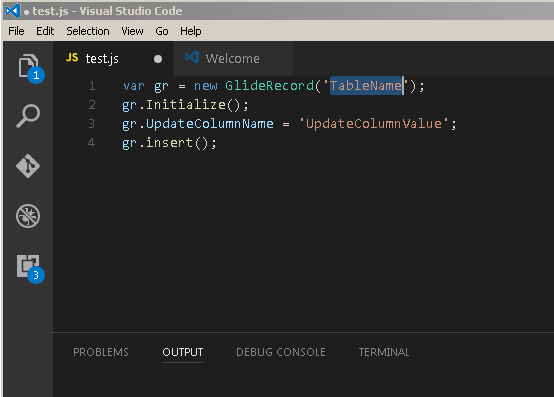The height and width of the screenshot is (397, 554).
Task: Show the PROBLEMS panel tab
Action: (101, 352)
